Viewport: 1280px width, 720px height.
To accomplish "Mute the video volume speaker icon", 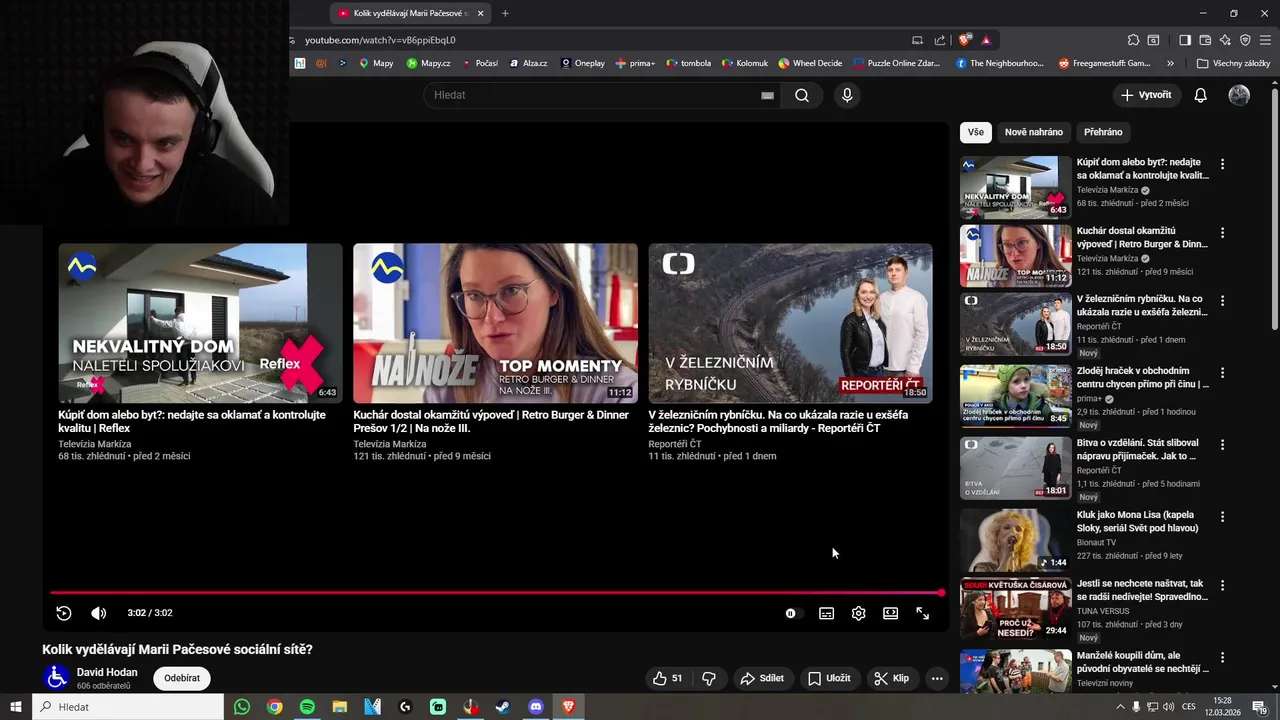I will (98, 613).
